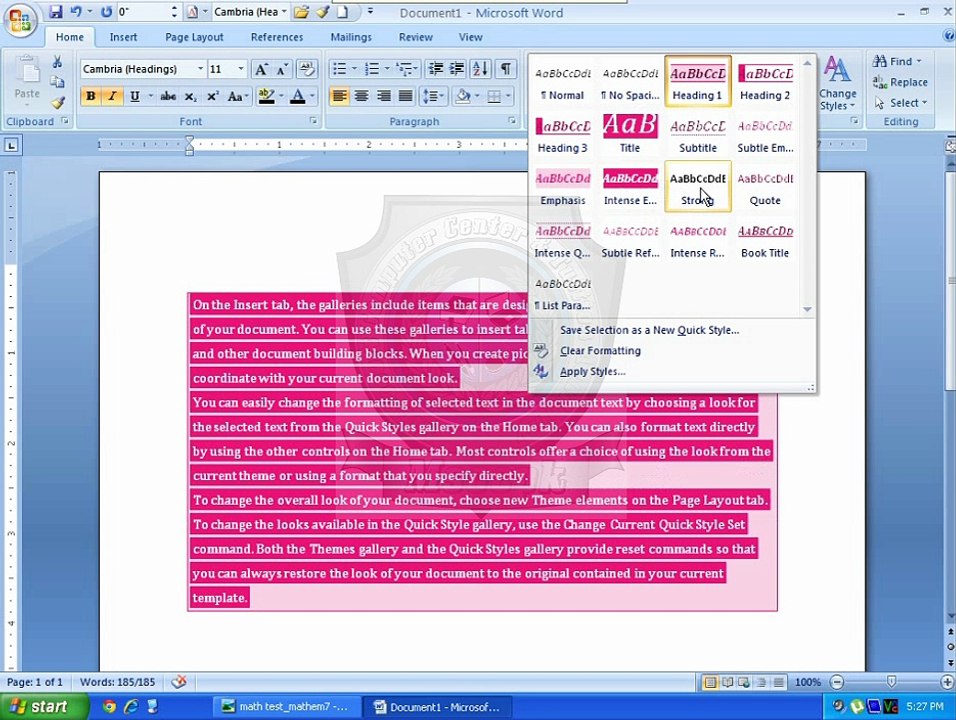The height and width of the screenshot is (720, 956).
Task: Decrease the paragraph indent
Action: (435, 69)
